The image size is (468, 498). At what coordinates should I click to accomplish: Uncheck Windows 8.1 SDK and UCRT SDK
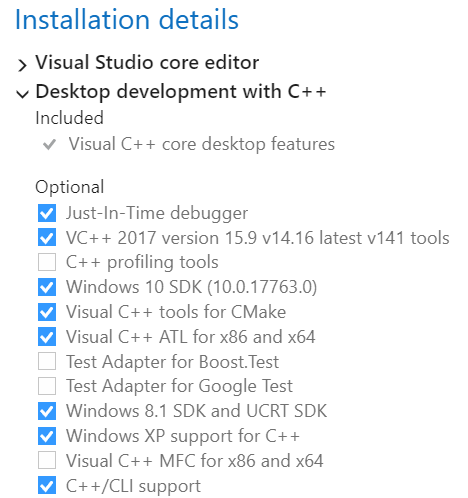[x=47, y=411]
